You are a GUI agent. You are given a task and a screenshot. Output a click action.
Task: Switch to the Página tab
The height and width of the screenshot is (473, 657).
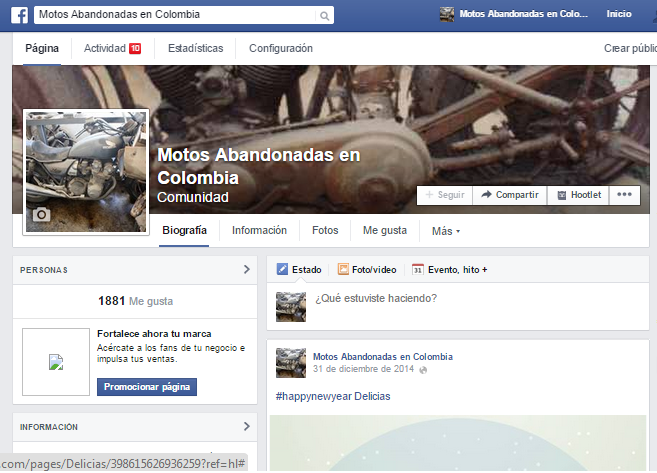(x=42, y=49)
